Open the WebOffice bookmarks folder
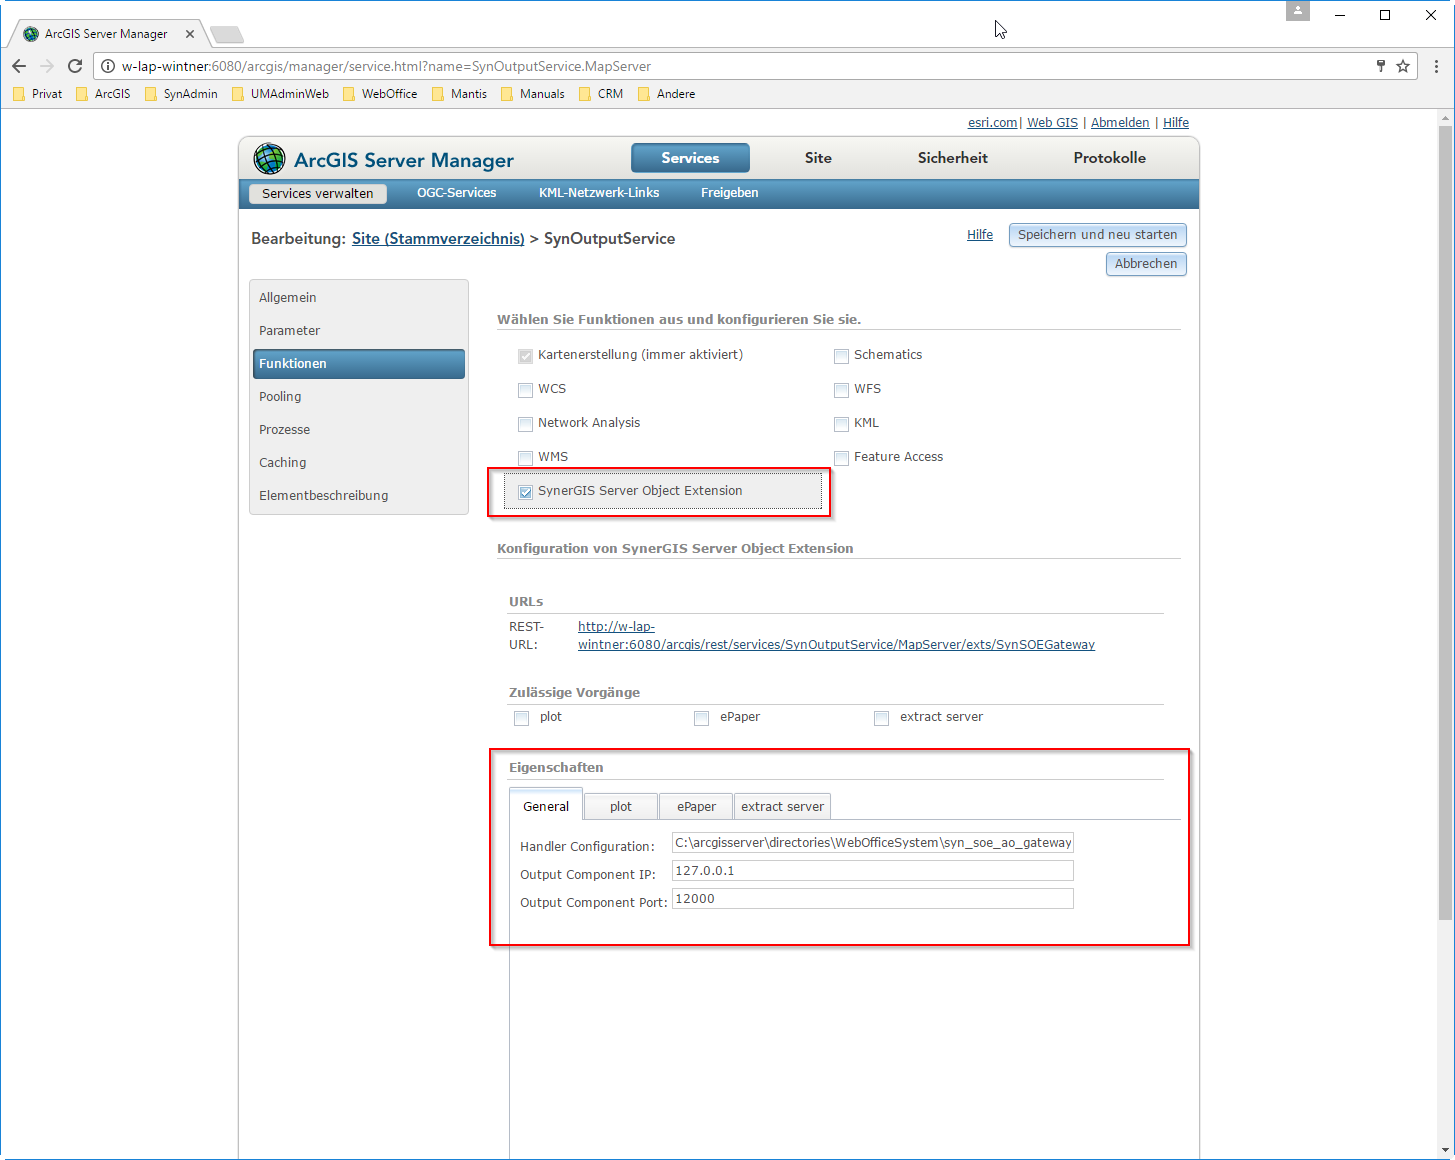This screenshot has width=1455, height=1160. [x=389, y=93]
